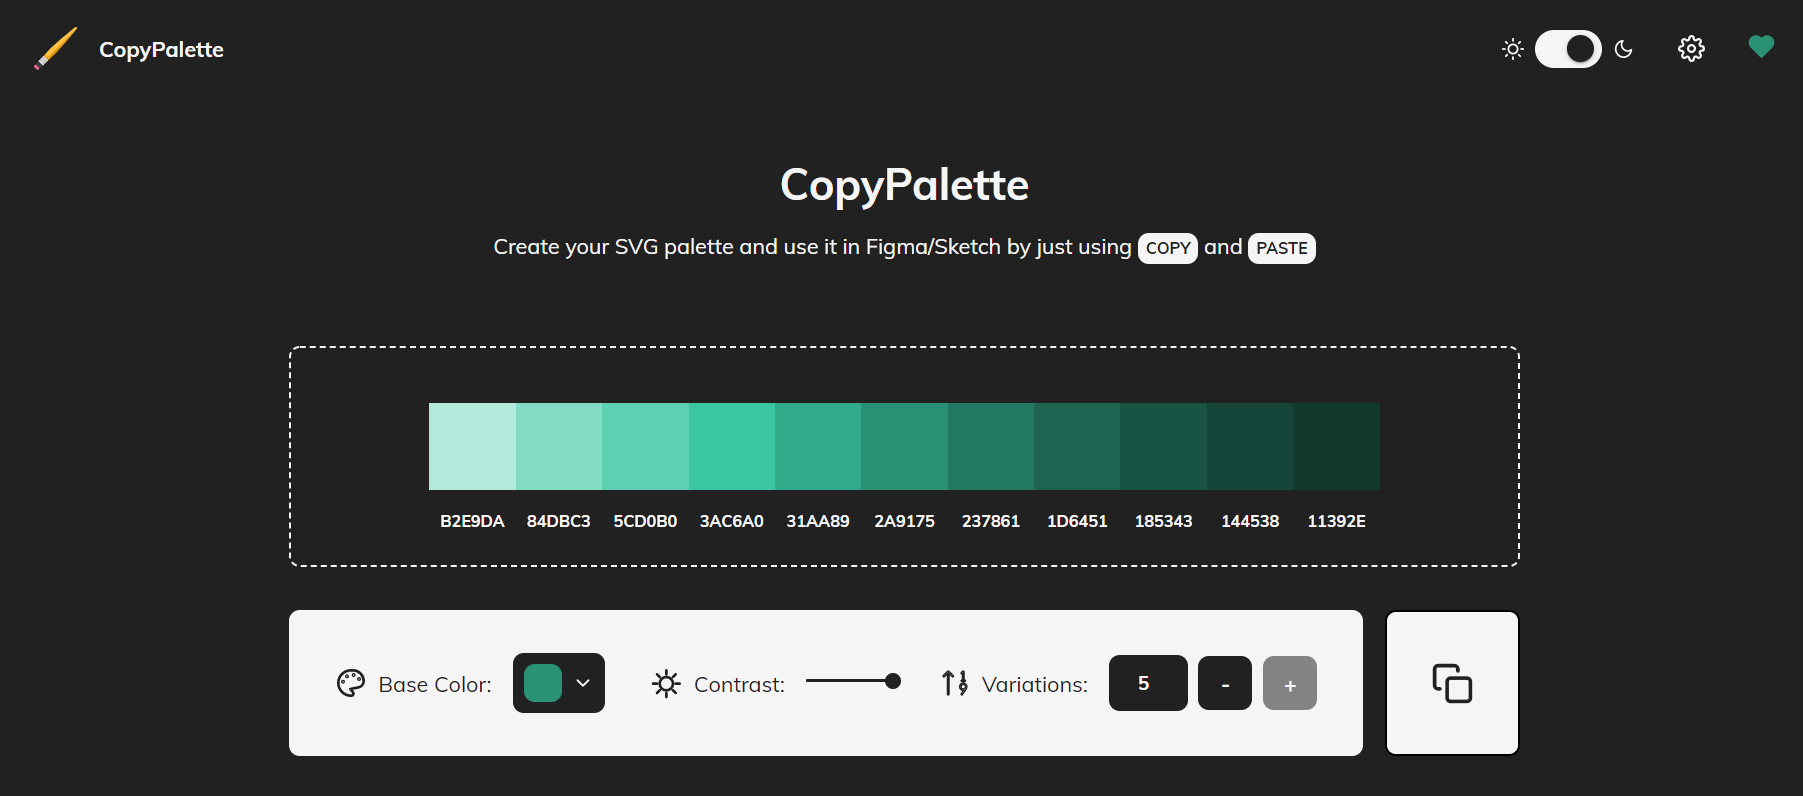1803x796 pixels.
Task: Click the green heart icon
Action: coord(1761,47)
